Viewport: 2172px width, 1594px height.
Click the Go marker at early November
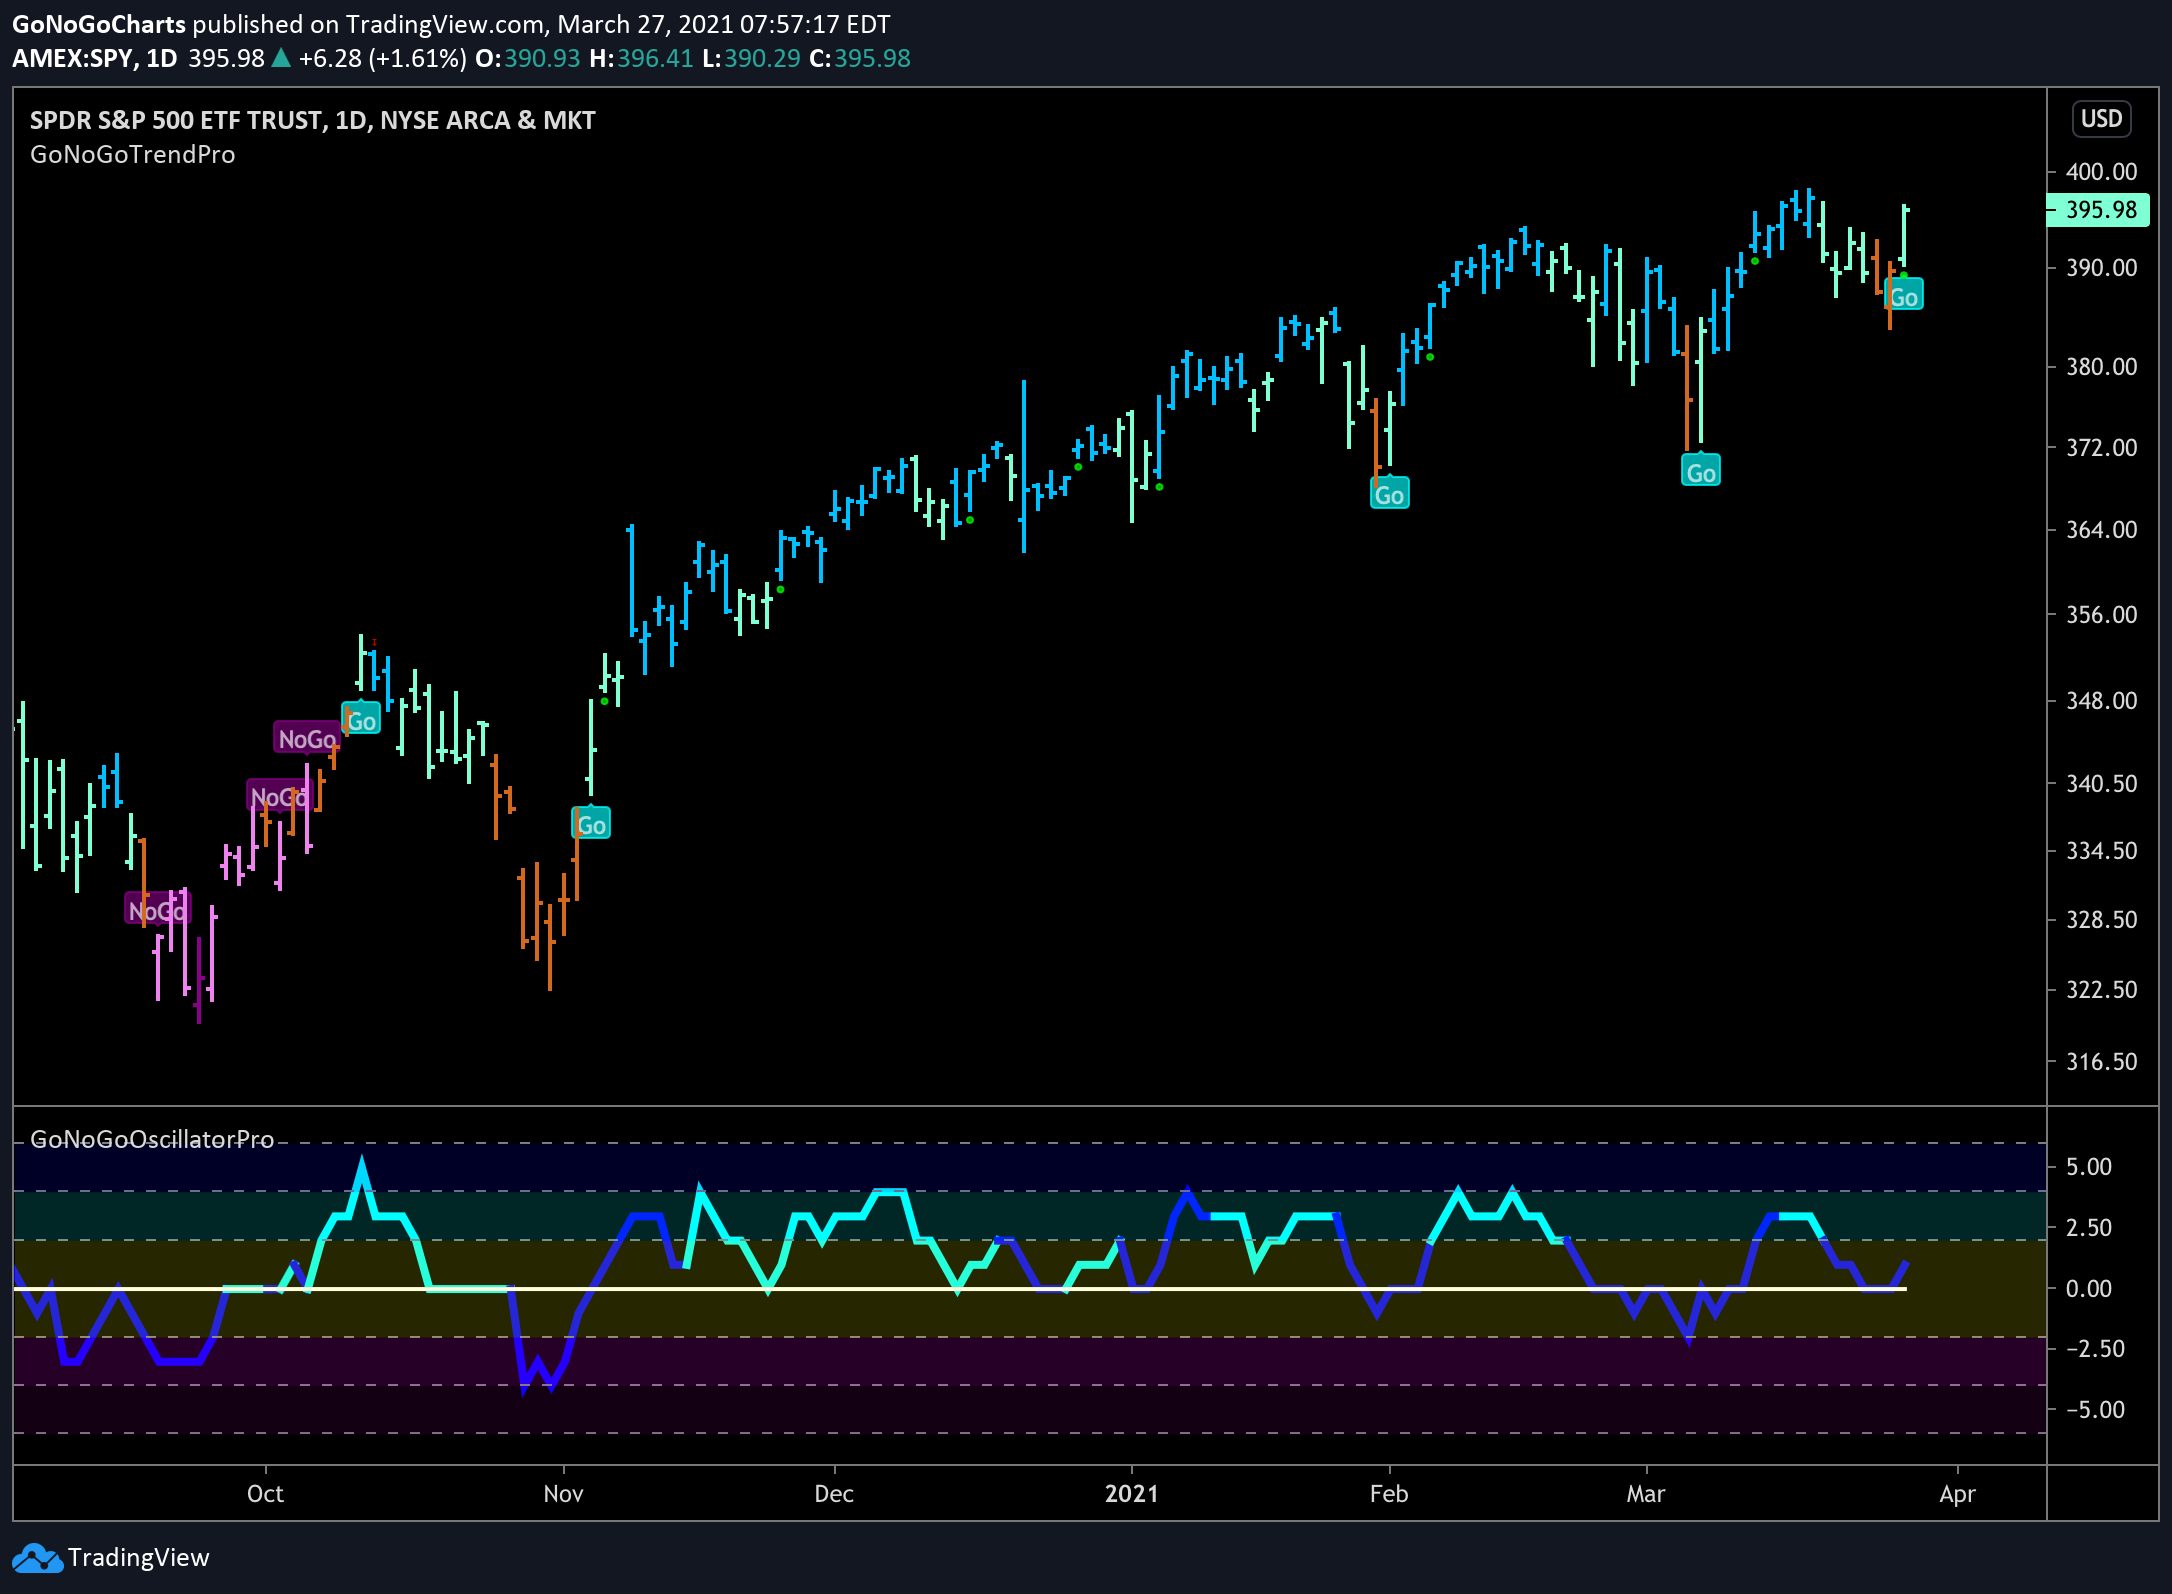point(591,824)
